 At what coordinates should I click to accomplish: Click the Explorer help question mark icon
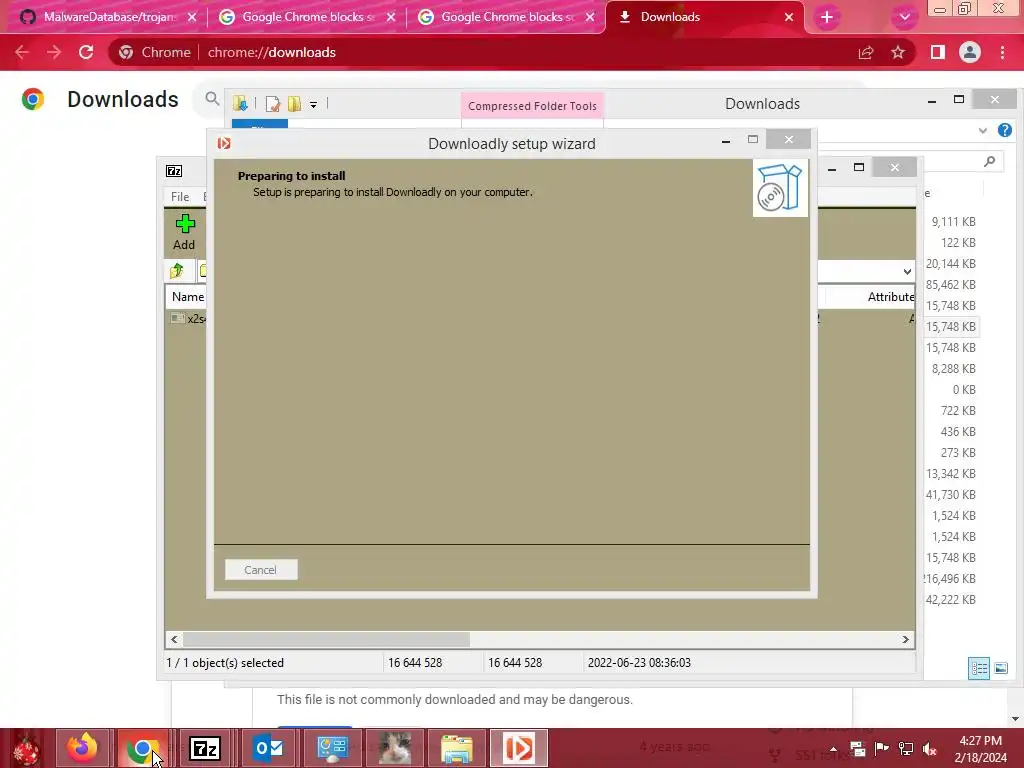point(1004,130)
